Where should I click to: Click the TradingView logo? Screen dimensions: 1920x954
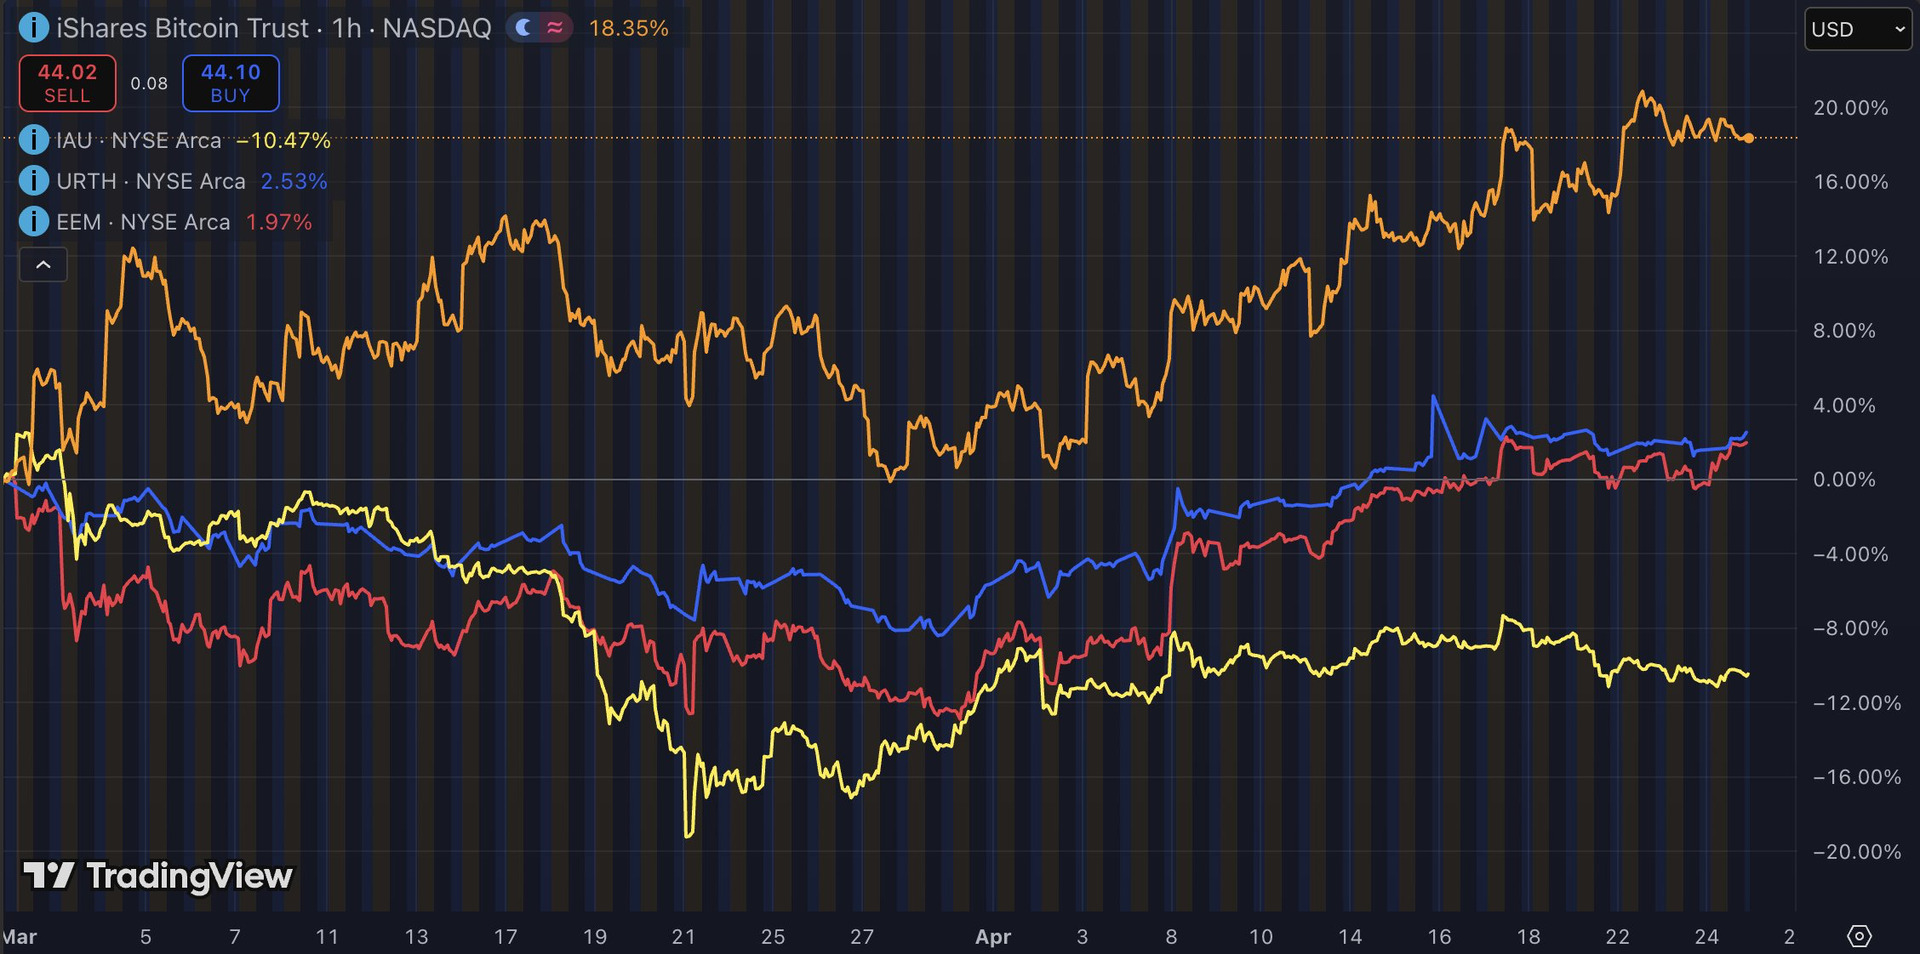click(158, 876)
